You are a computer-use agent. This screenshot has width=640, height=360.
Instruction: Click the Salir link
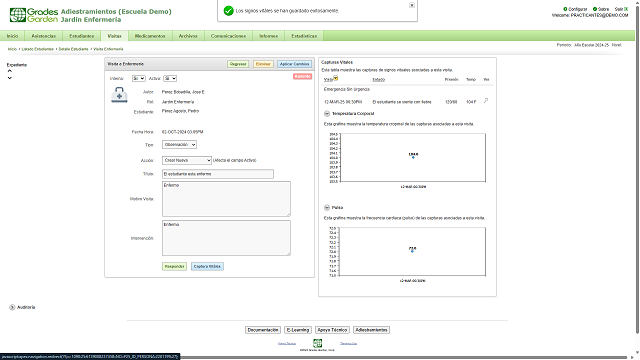click(619, 9)
